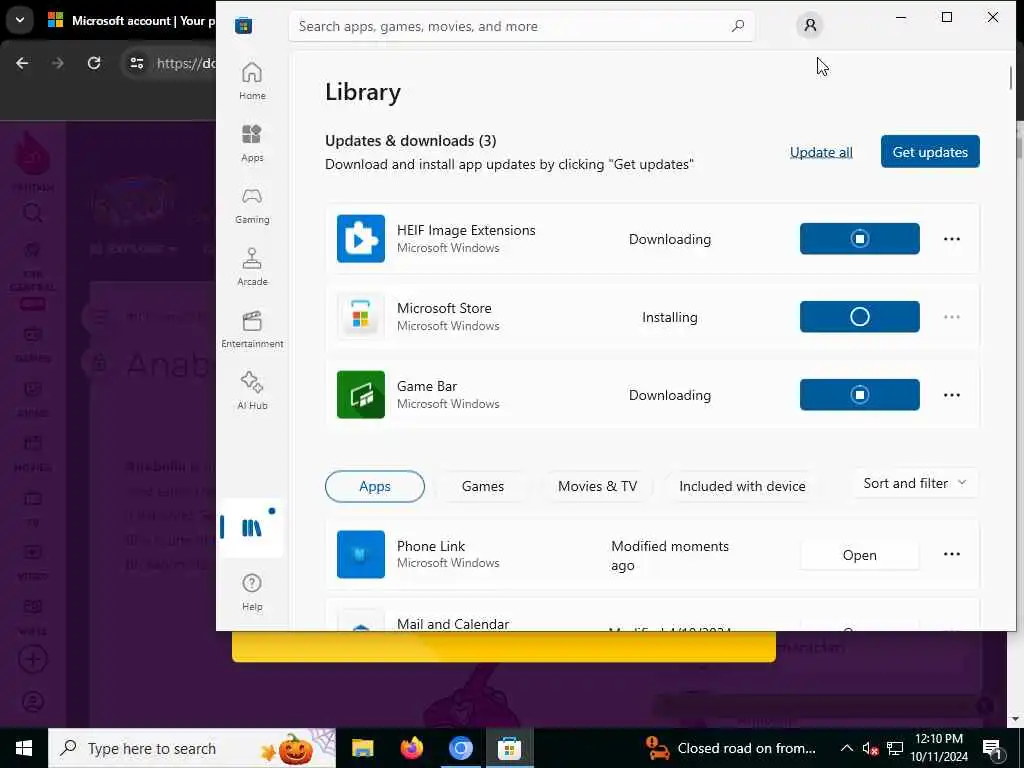Click the Get updates button
Viewport: 1024px width, 768px height.
(x=930, y=152)
